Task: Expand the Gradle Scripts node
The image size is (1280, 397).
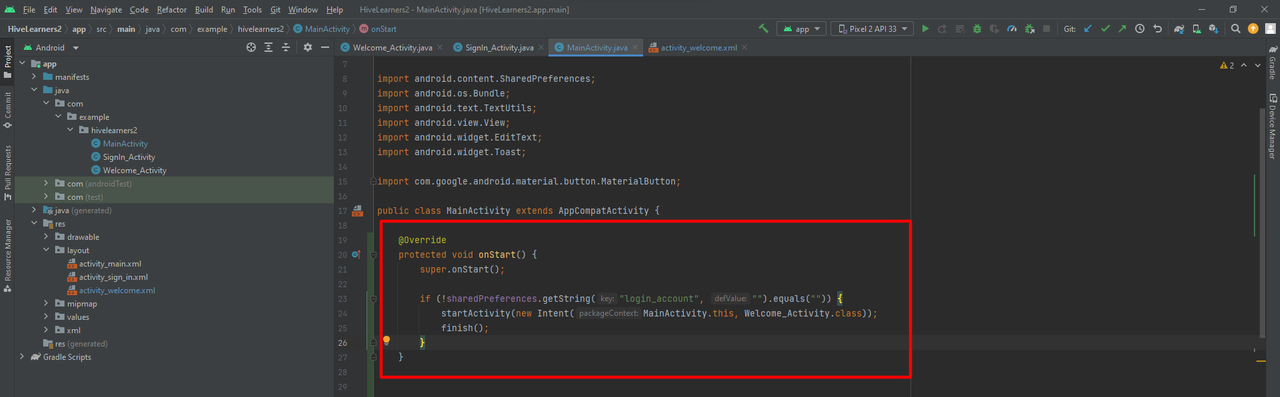Action: [x=22, y=357]
